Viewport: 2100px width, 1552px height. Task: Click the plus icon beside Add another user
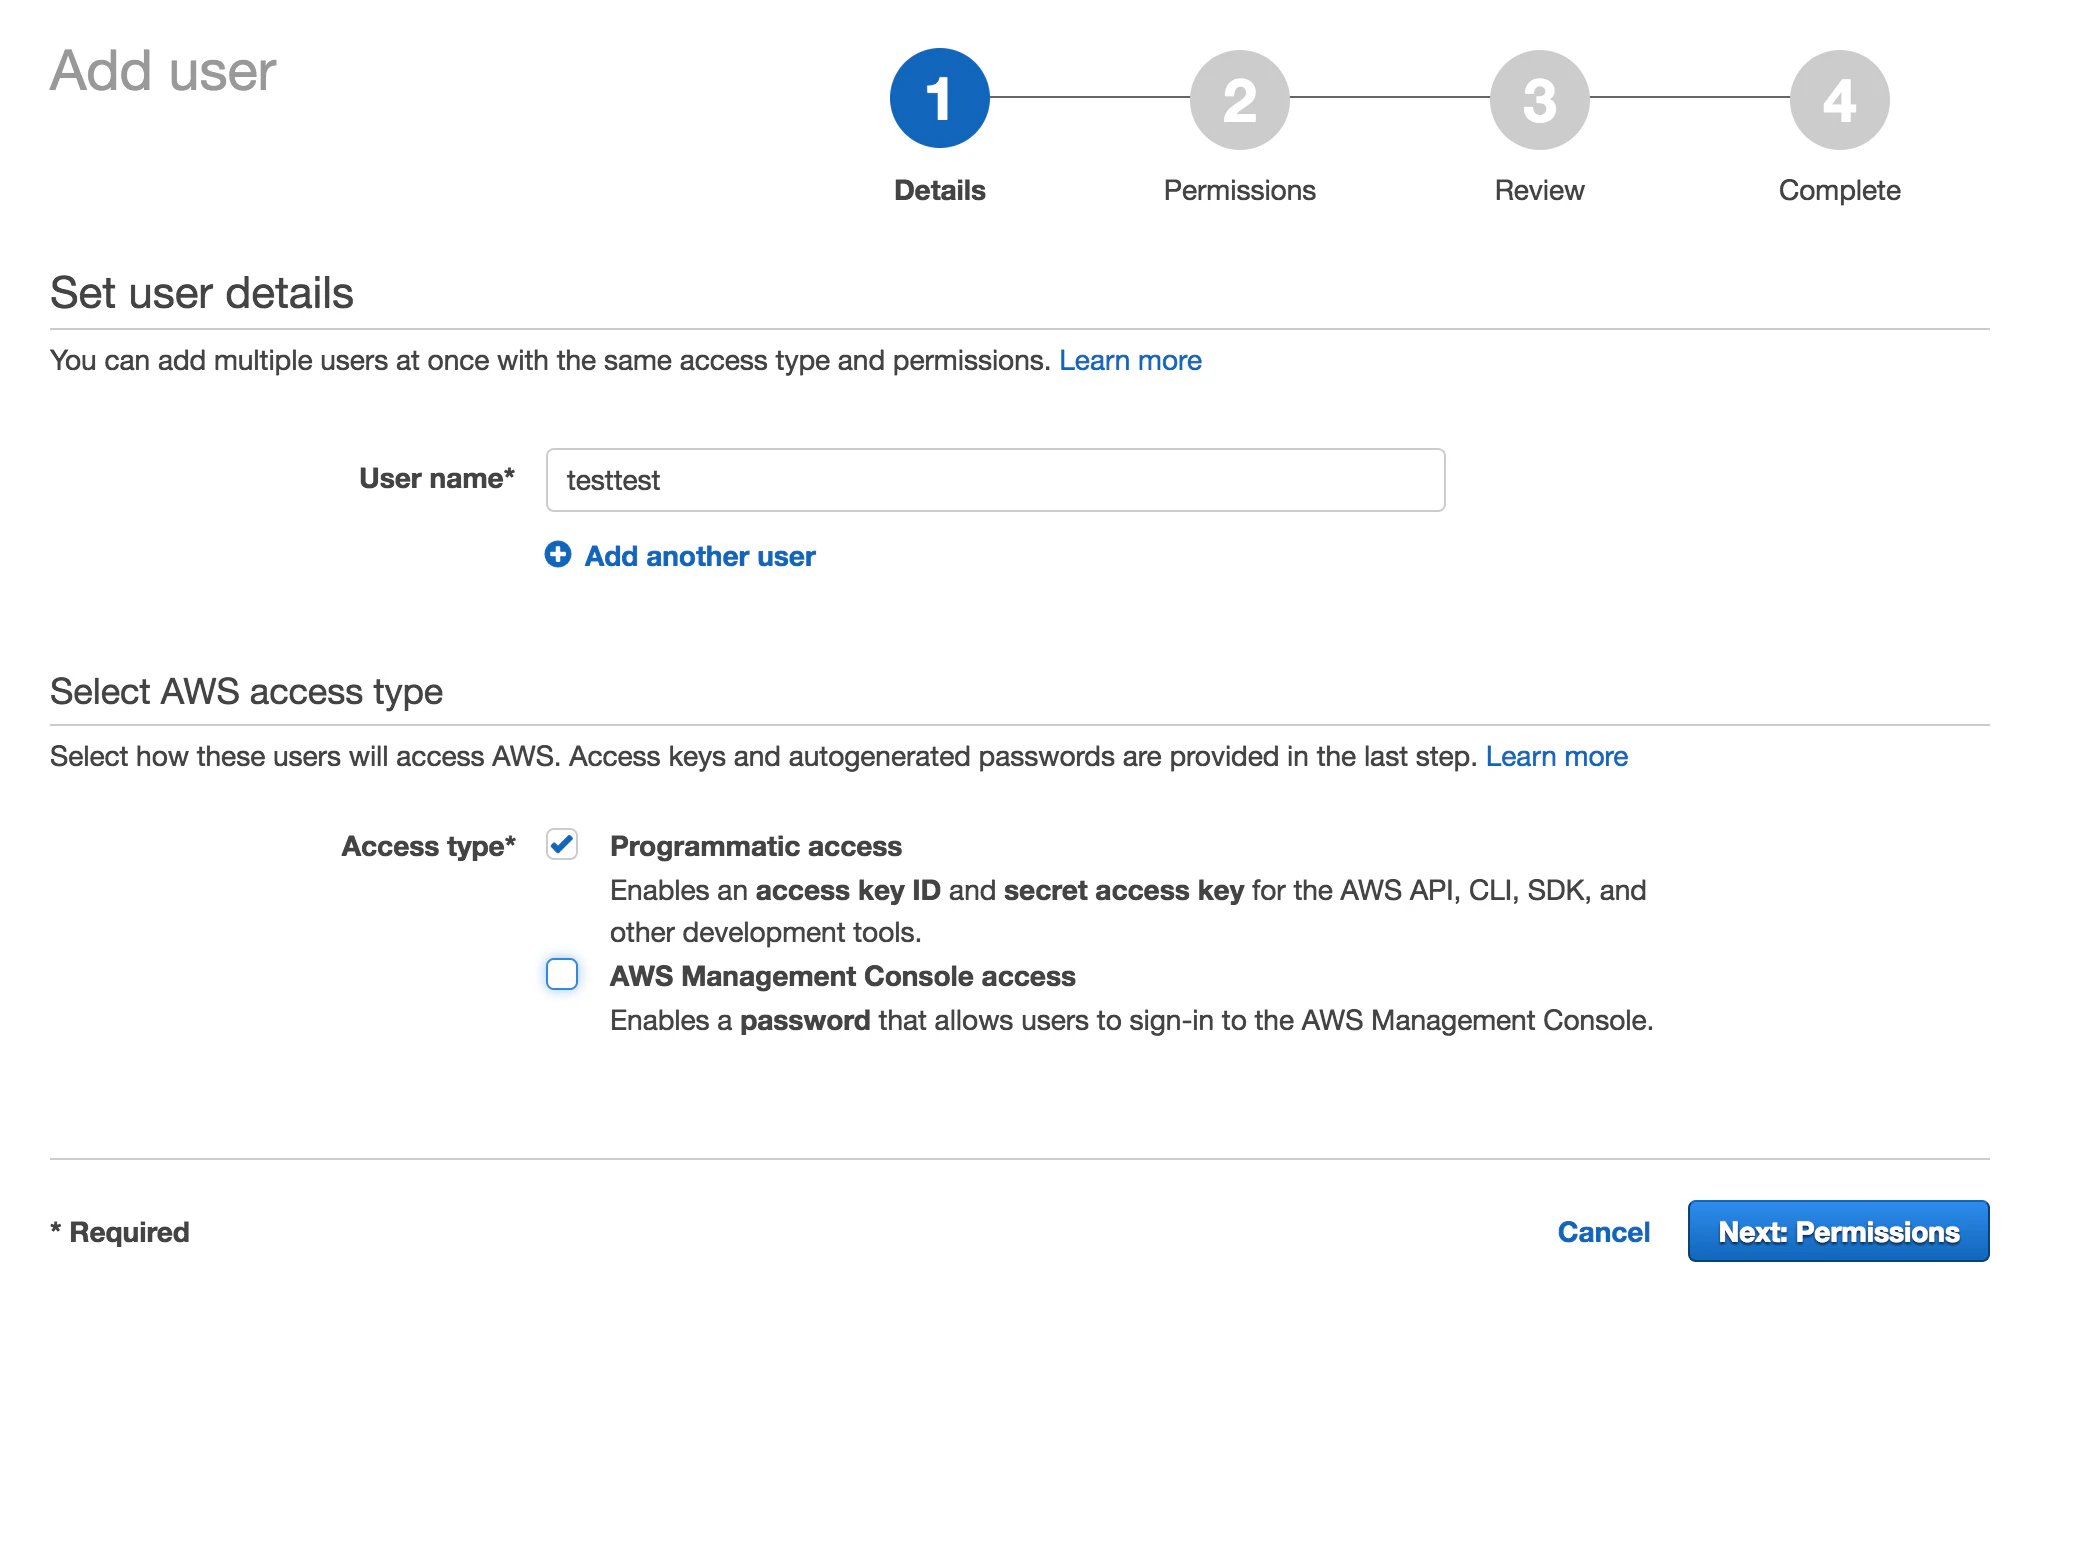click(x=558, y=555)
